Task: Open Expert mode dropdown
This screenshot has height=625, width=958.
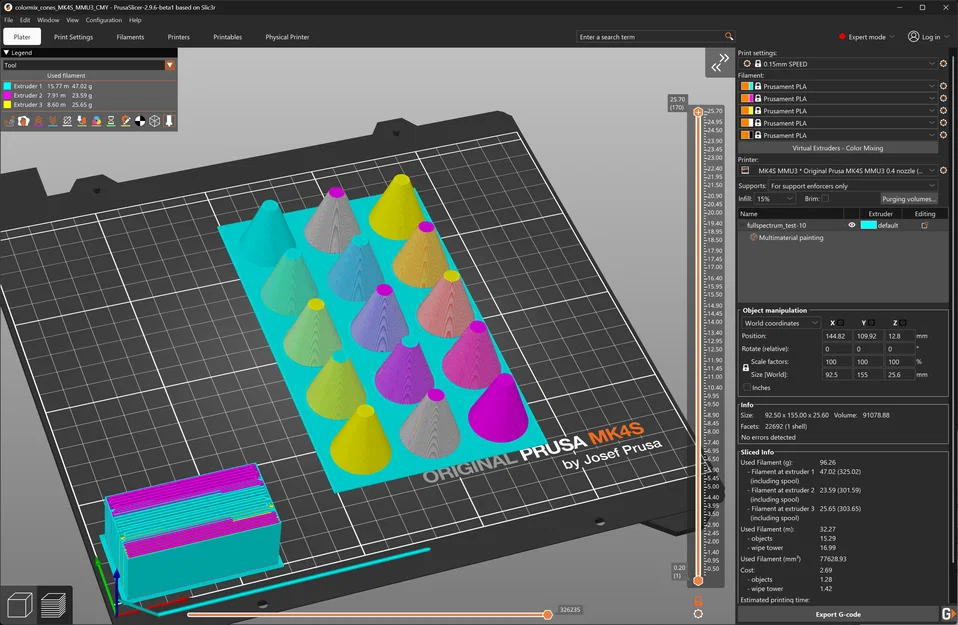Action: point(867,37)
